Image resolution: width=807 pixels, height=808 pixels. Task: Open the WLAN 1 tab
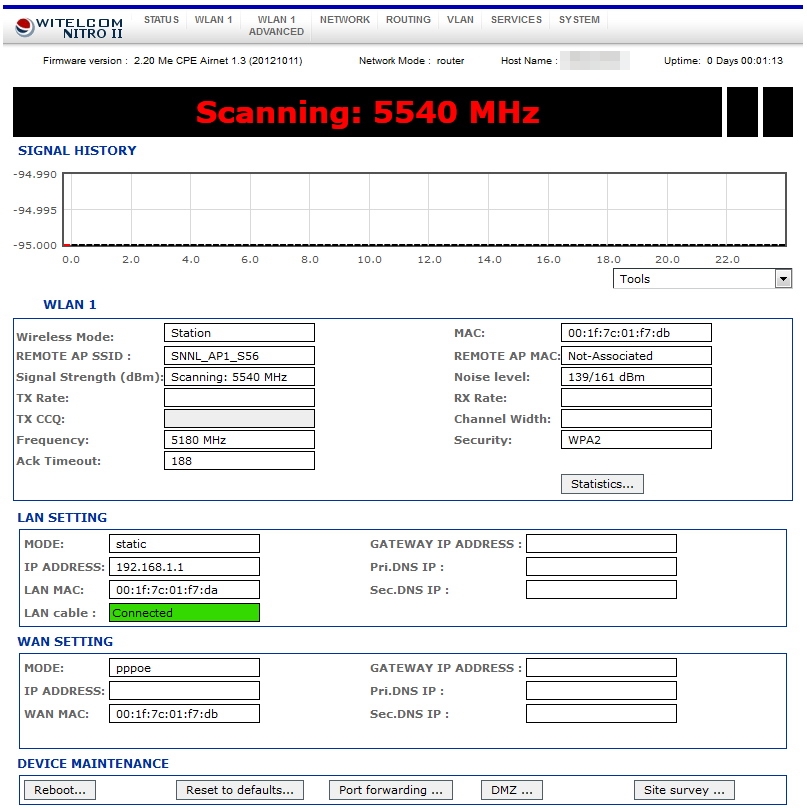[x=213, y=20]
